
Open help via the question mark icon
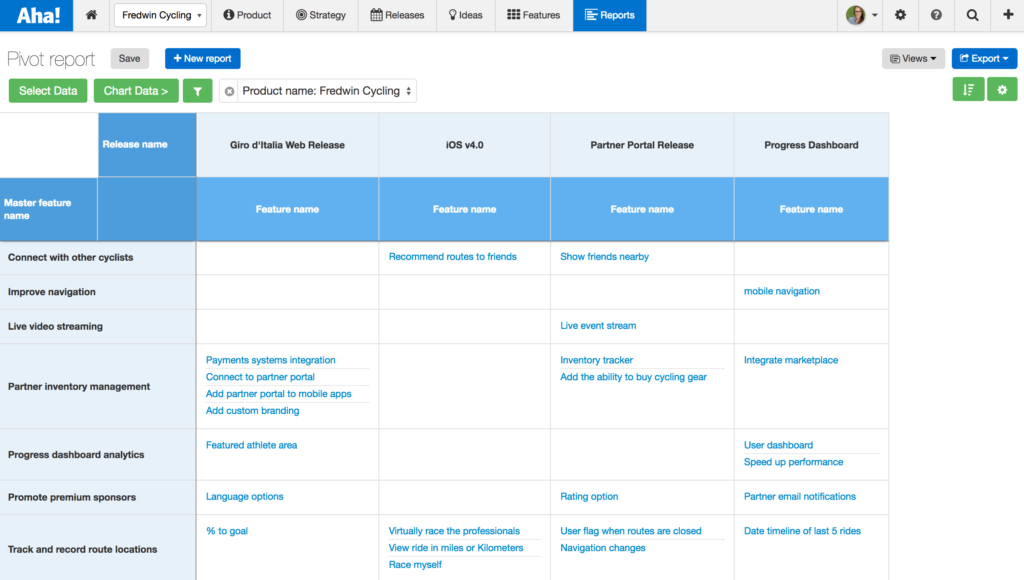click(936, 15)
